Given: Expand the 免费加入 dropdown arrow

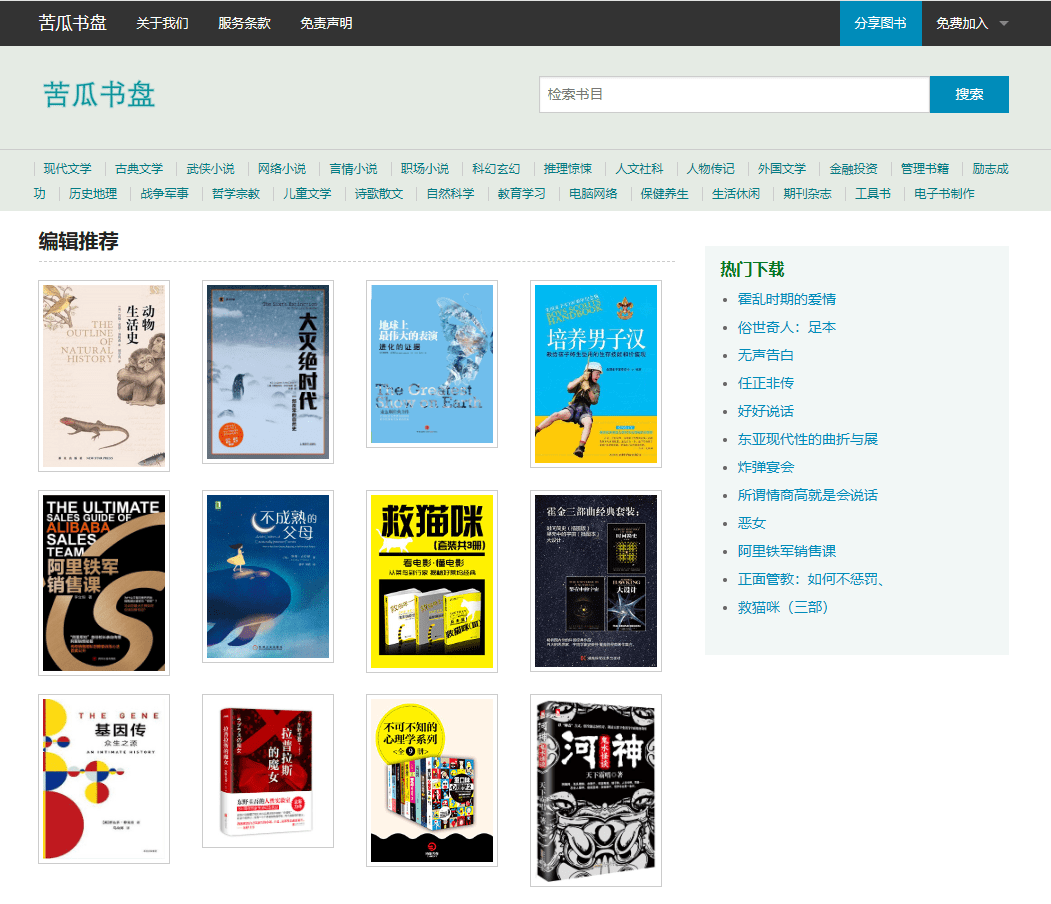Looking at the screenshot, I should click(1003, 24).
